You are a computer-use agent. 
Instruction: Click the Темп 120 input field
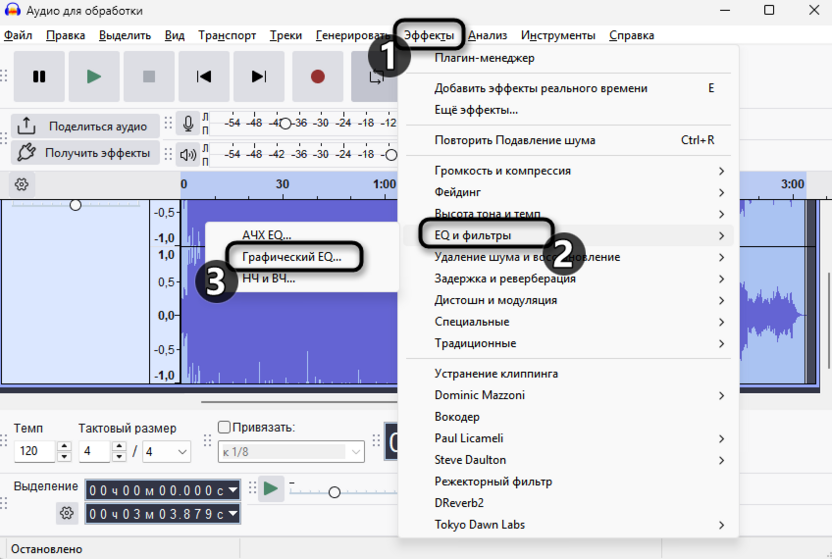pos(34,451)
